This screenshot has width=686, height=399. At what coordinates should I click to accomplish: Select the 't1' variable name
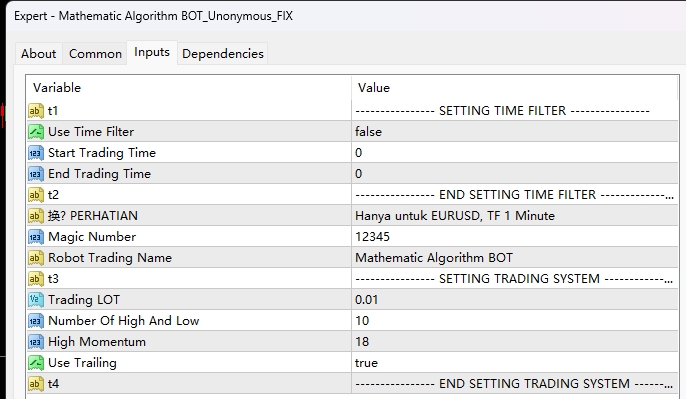(x=53, y=111)
